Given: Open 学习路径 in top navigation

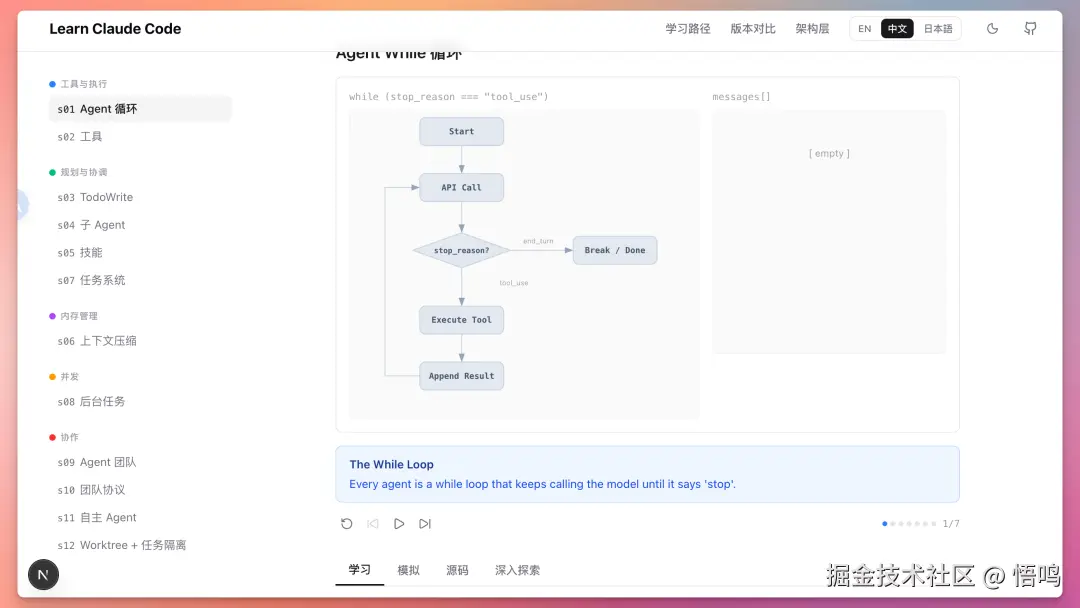Looking at the screenshot, I should click(687, 29).
